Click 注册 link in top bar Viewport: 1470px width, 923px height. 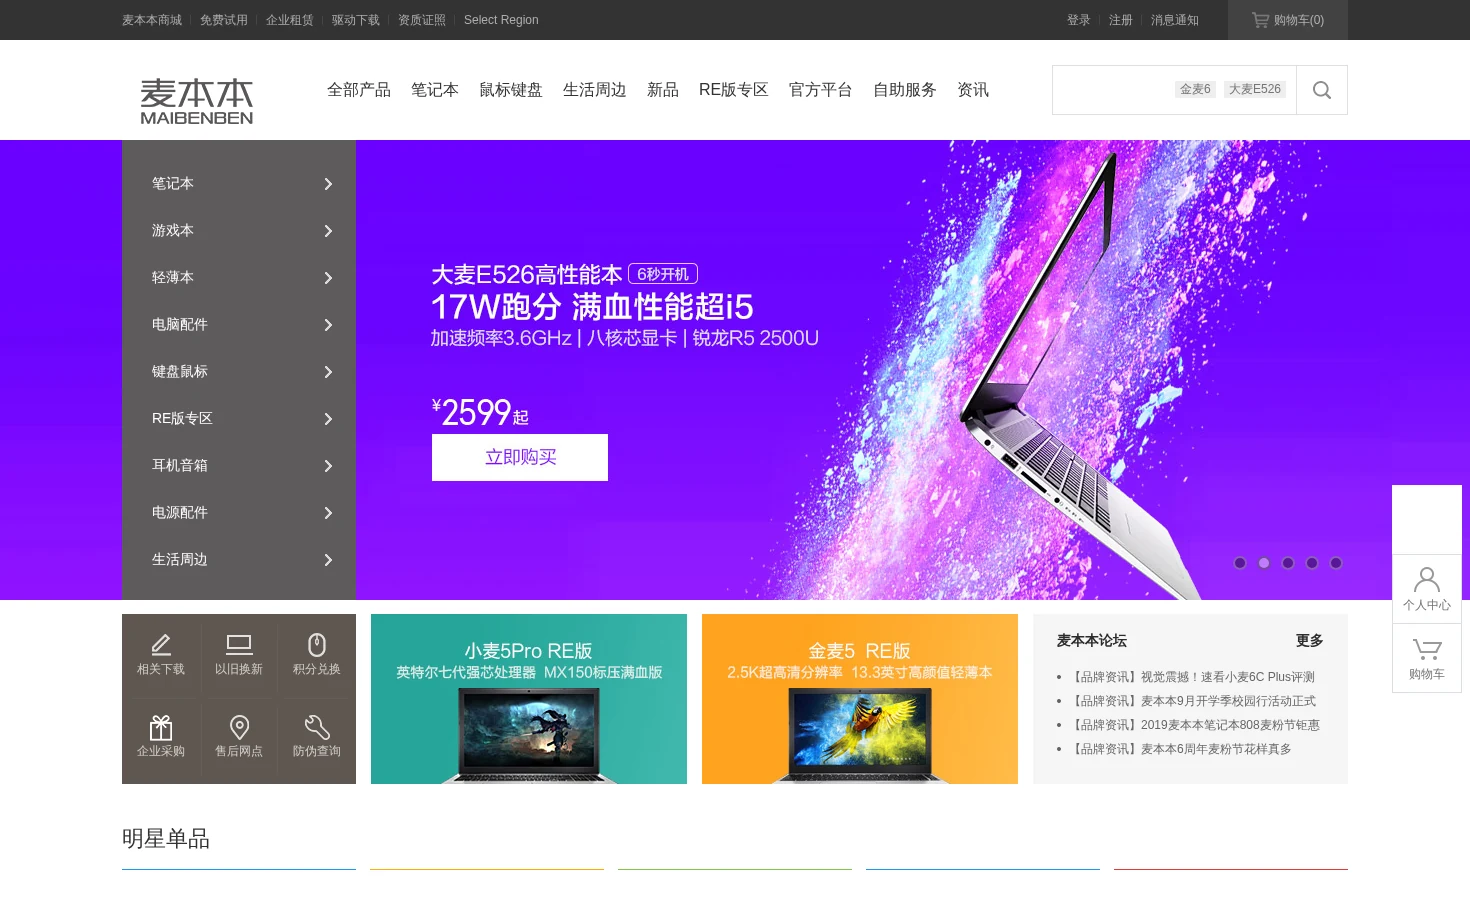coord(1121,20)
